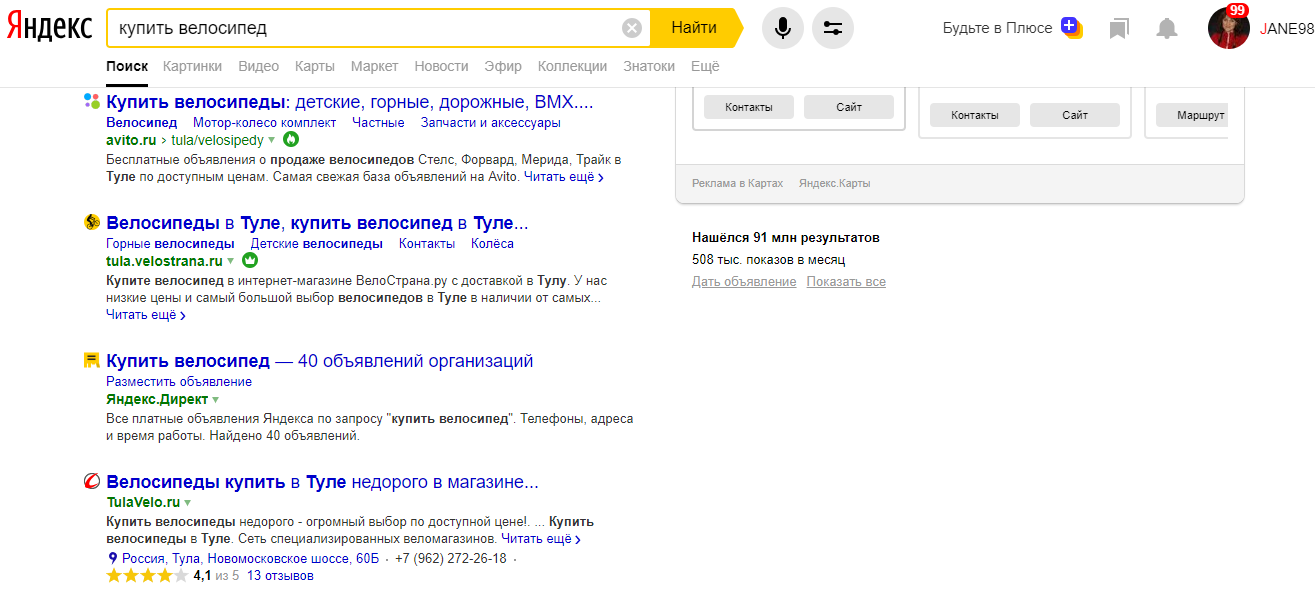Click the VeloStrana favicon icon
Viewport: 1315px width, 596px height.
92,222
